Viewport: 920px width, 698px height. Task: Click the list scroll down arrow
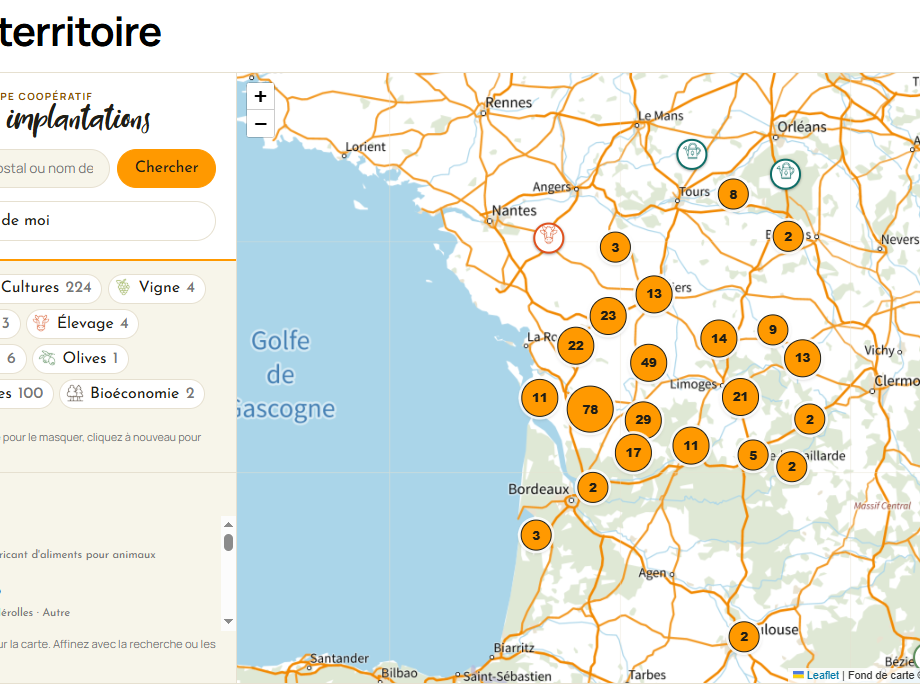(229, 621)
